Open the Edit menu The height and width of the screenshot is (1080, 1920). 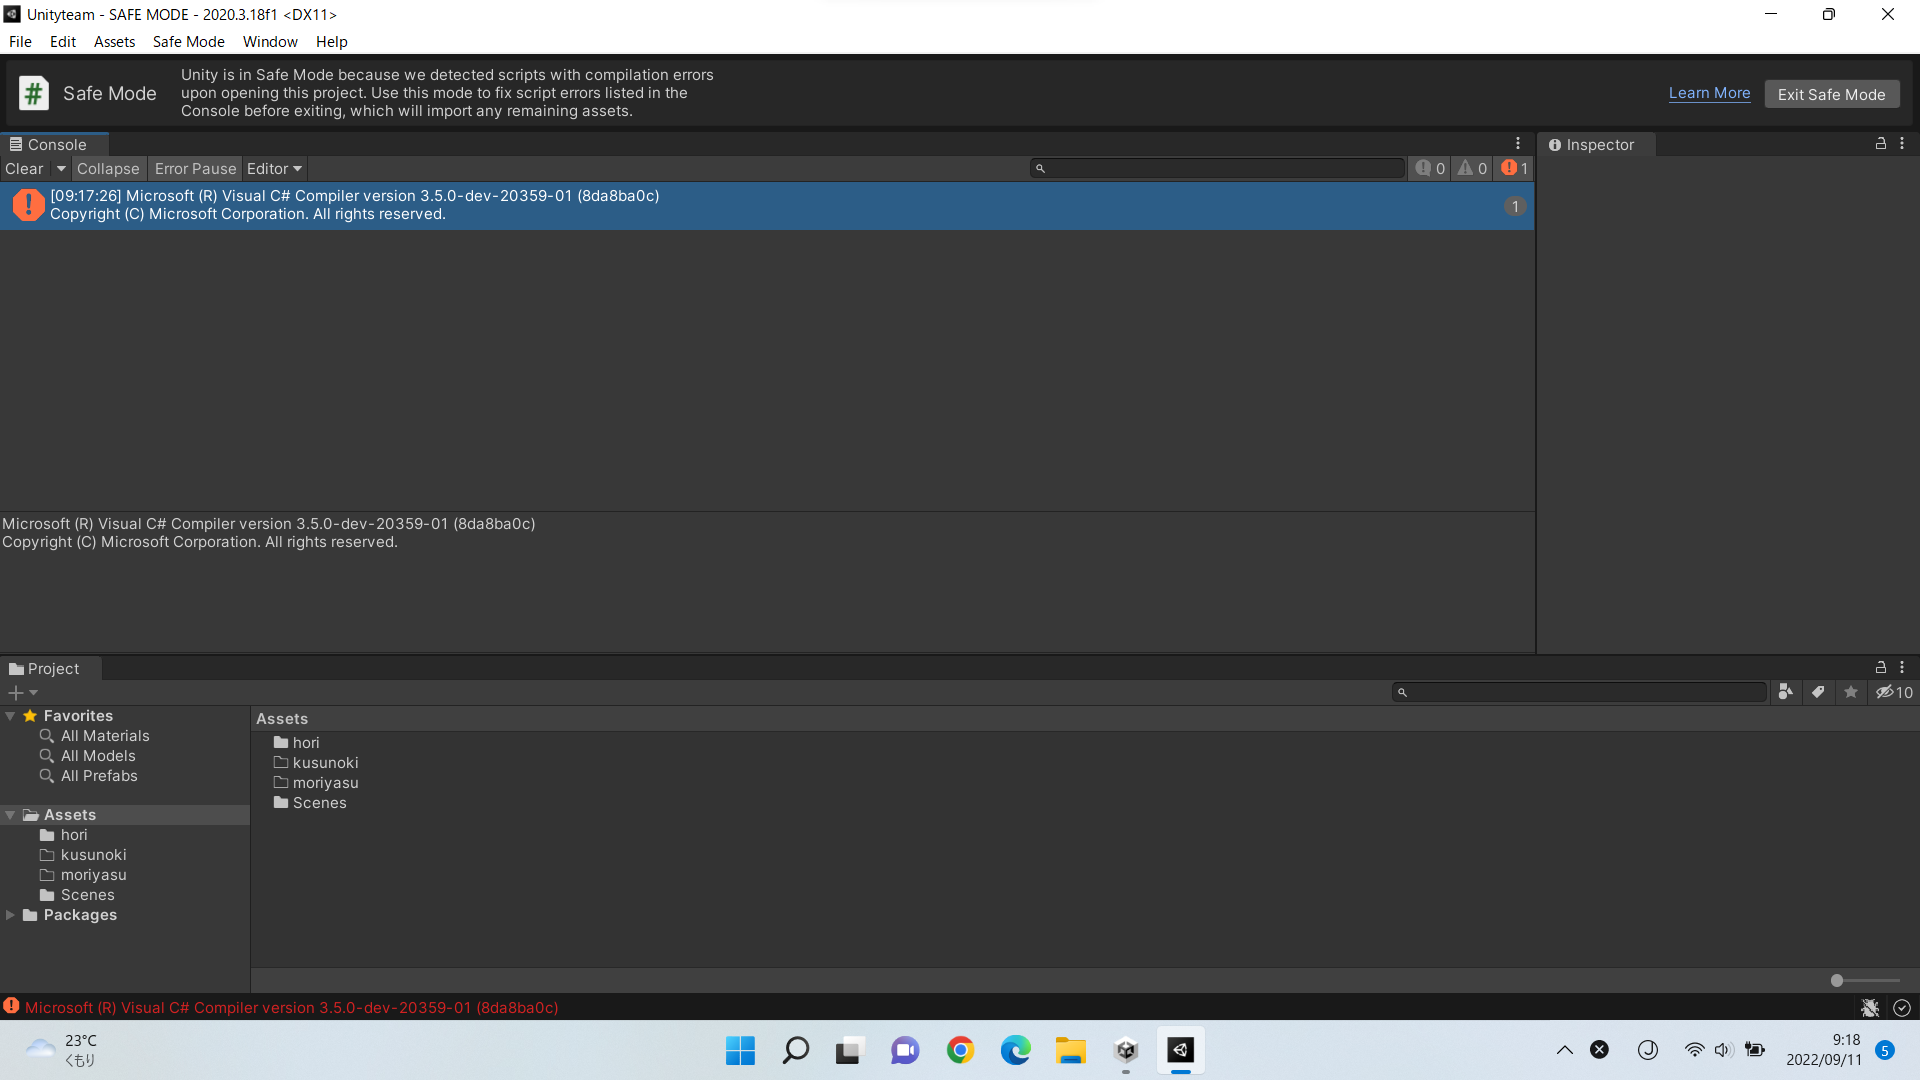63,41
